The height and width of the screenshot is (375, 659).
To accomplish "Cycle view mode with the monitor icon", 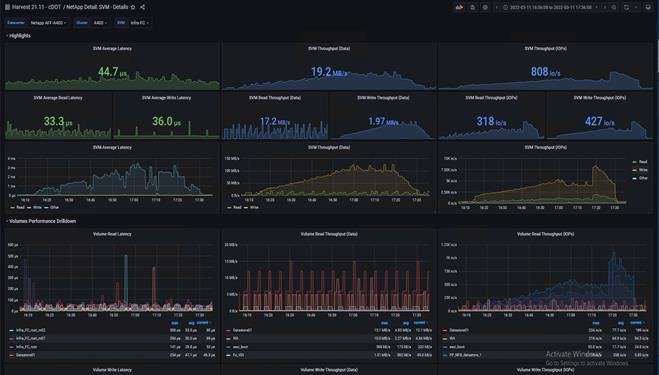I will point(648,7).
